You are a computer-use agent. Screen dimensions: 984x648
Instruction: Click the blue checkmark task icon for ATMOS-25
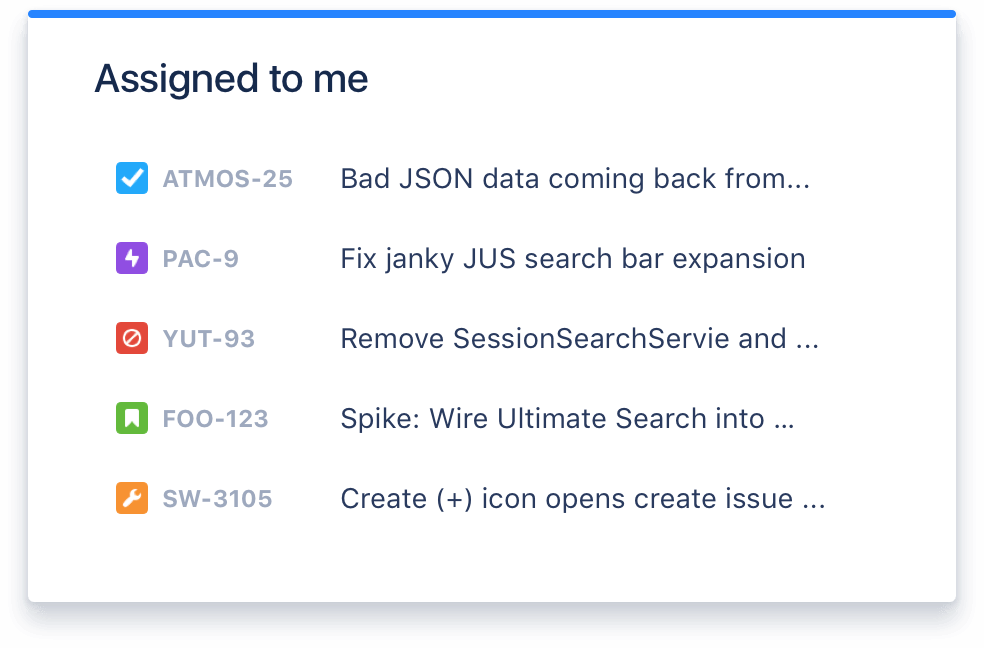click(x=131, y=178)
